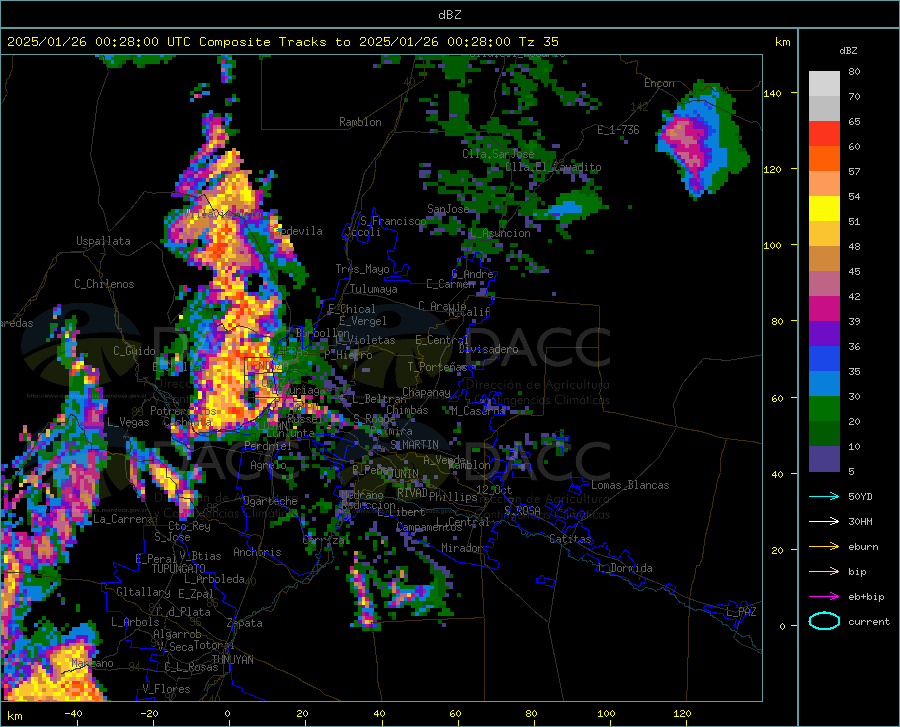Click the cyan 'current' ellipse symbol
Viewport: 900px width, 727px height.
click(x=824, y=621)
